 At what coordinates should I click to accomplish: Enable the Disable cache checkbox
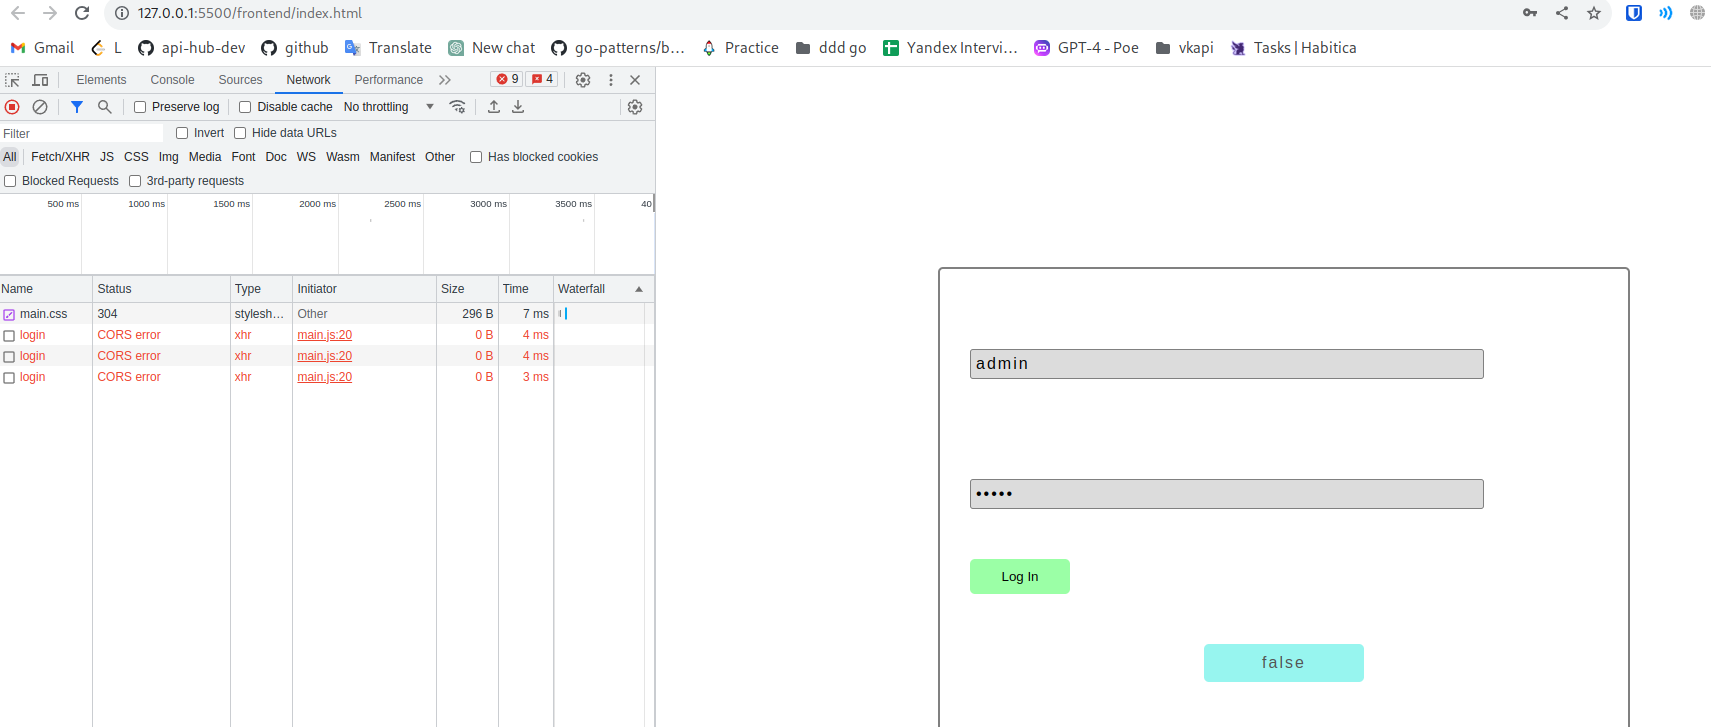pyautogui.click(x=245, y=107)
